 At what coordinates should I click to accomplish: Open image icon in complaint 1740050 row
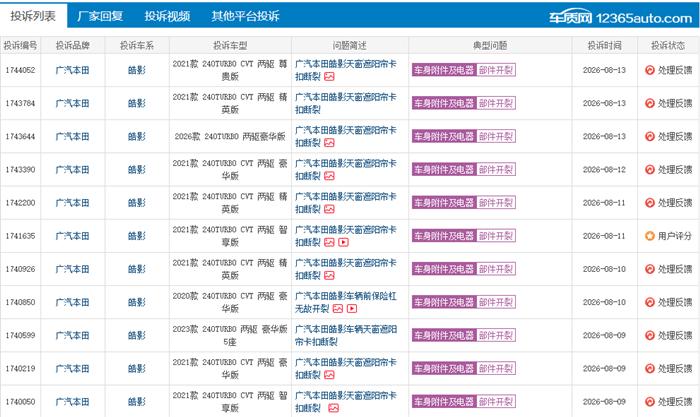click(333, 408)
